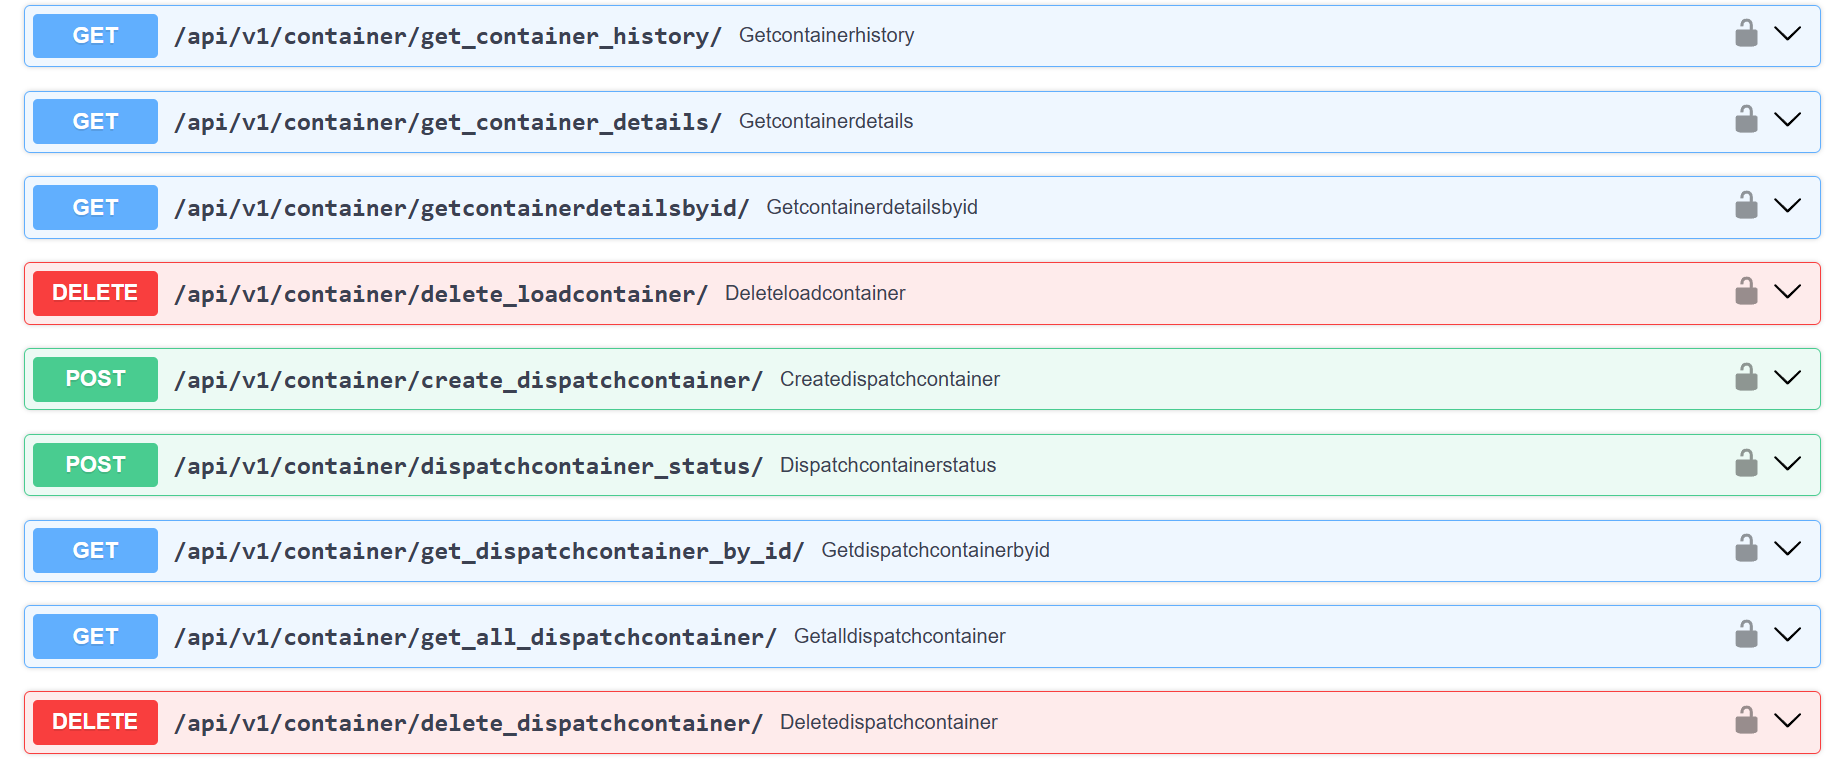Click the /api/v1/container/get_dispatchcontainer_by_id/ path text
Viewport: 1841px width, 772px height.
point(488,551)
